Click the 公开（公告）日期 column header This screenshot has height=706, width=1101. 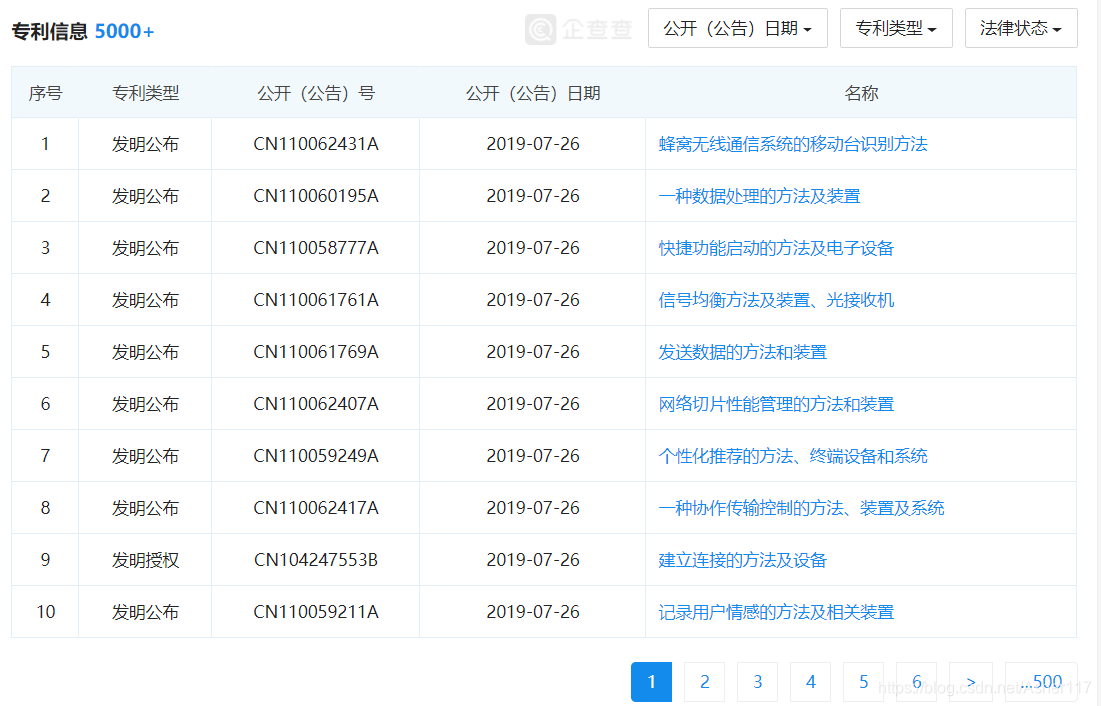coord(533,93)
